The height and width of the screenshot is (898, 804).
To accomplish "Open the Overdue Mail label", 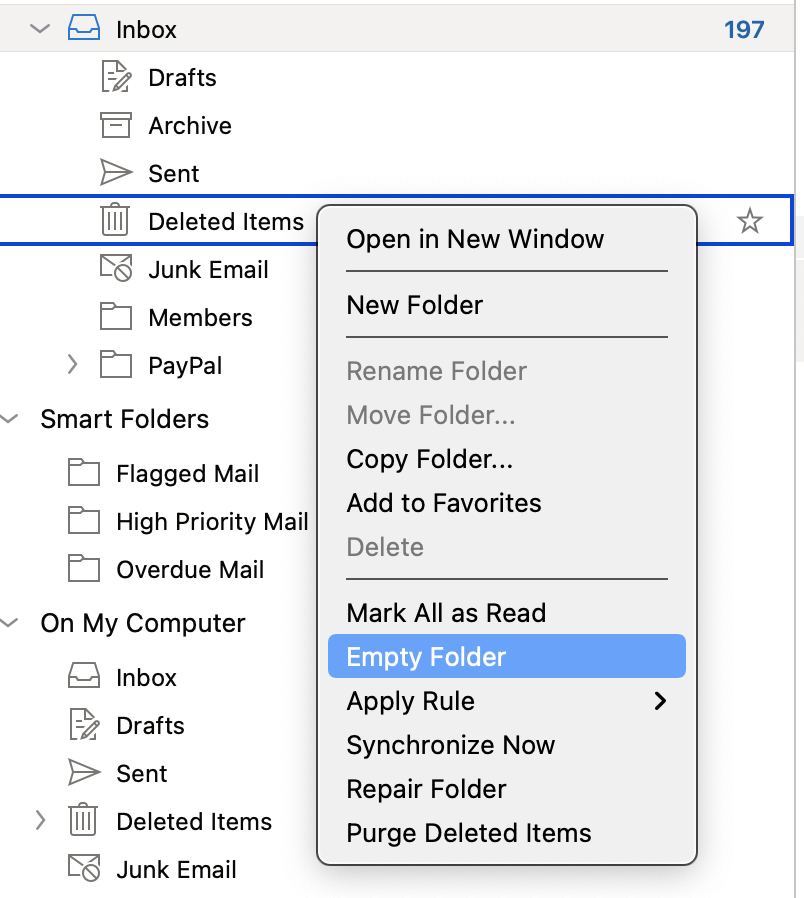I will (190, 570).
